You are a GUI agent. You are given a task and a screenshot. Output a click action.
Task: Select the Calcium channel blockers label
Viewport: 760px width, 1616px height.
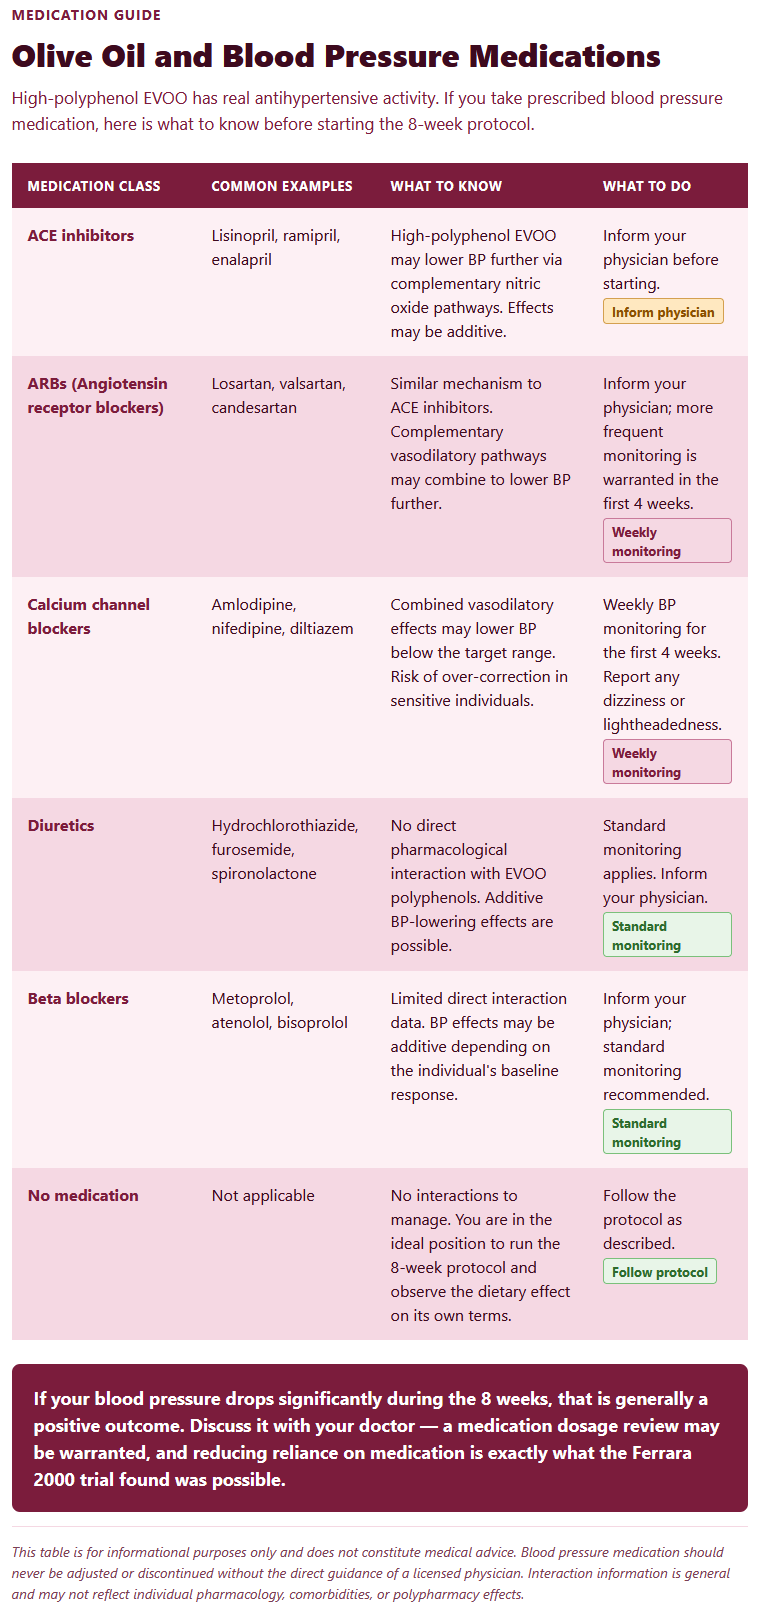89,617
